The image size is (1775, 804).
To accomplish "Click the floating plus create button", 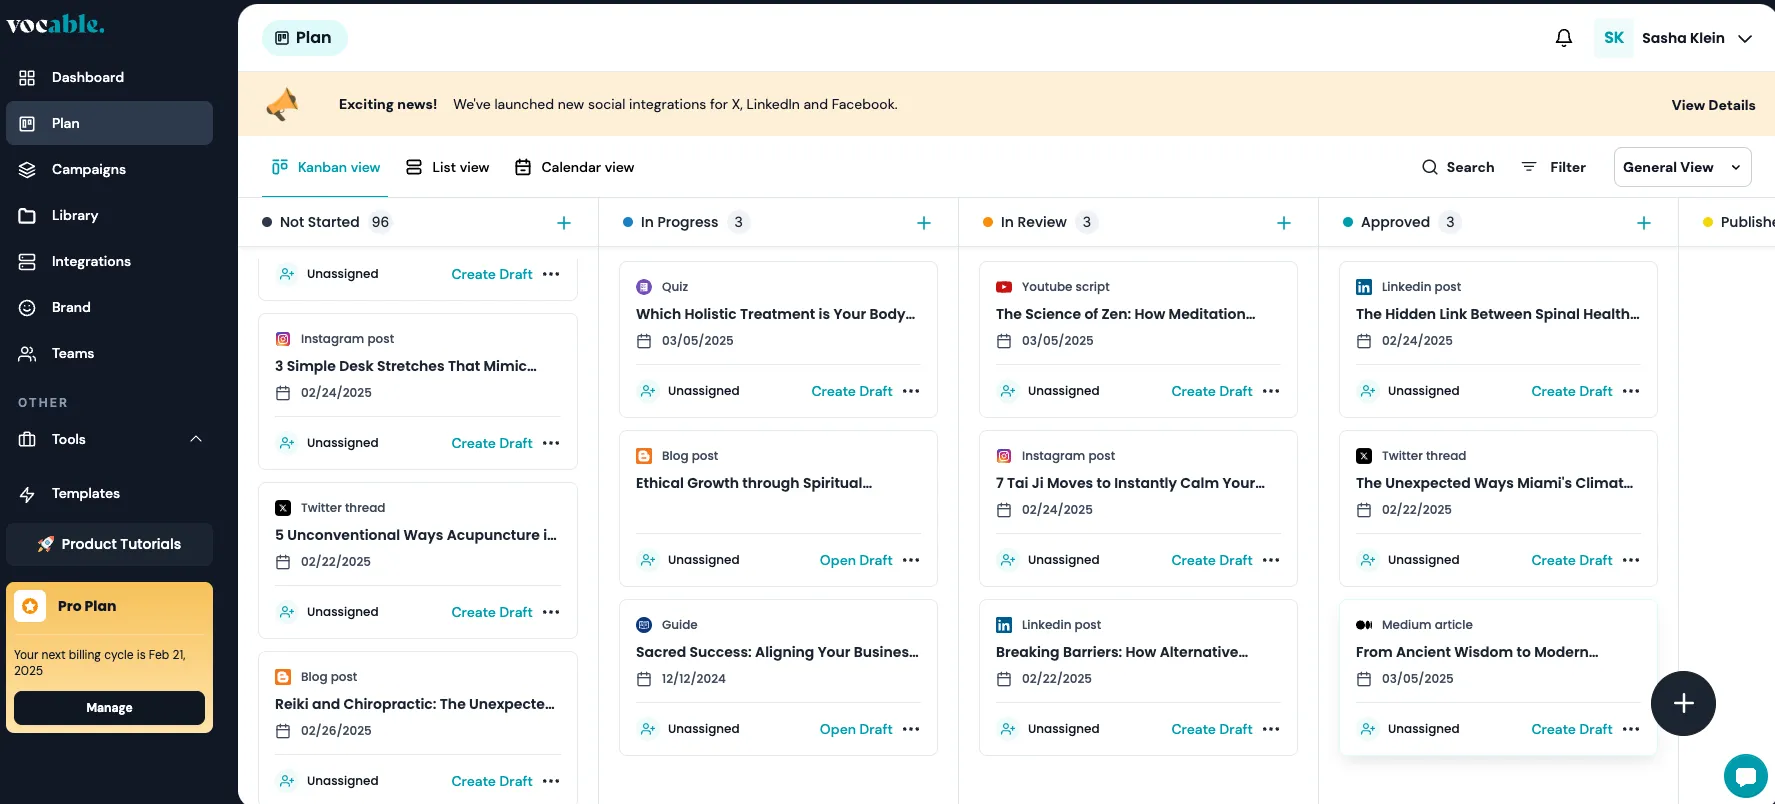I will coord(1683,703).
